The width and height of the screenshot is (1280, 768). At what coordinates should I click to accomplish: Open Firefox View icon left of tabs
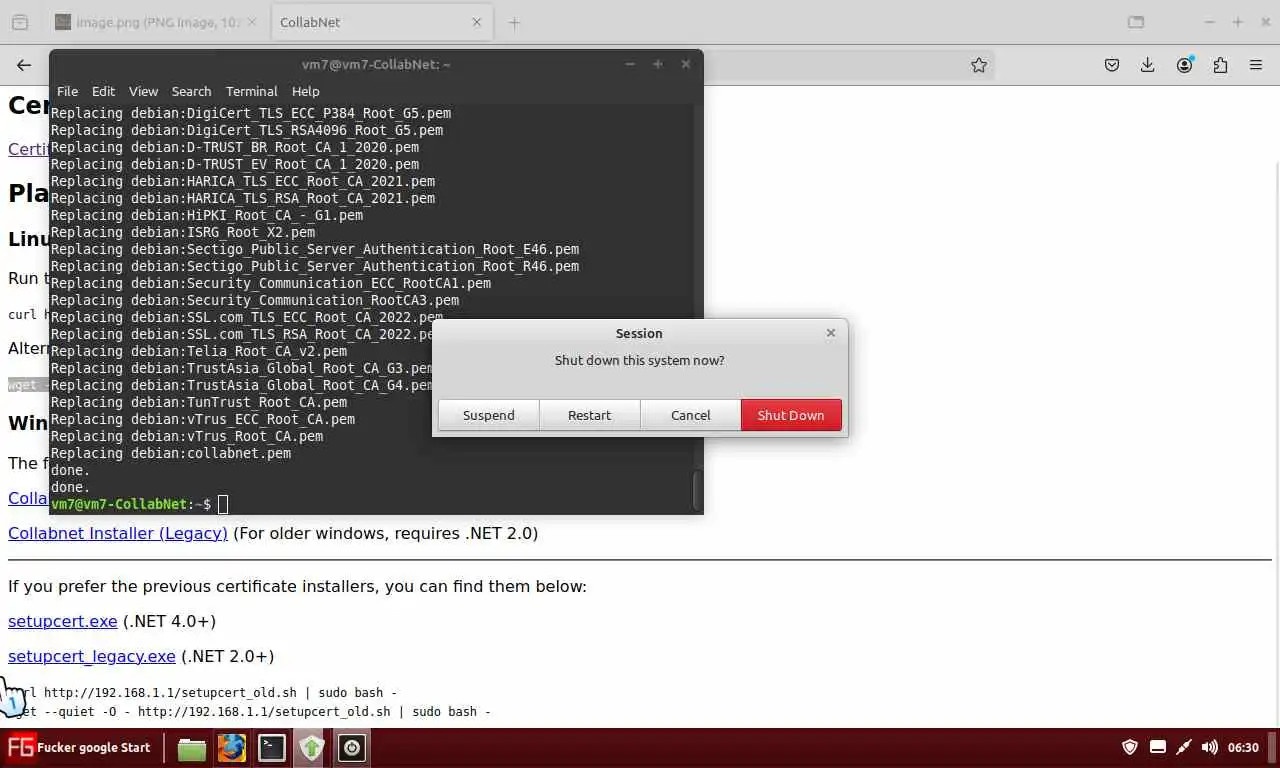click(20, 22)
